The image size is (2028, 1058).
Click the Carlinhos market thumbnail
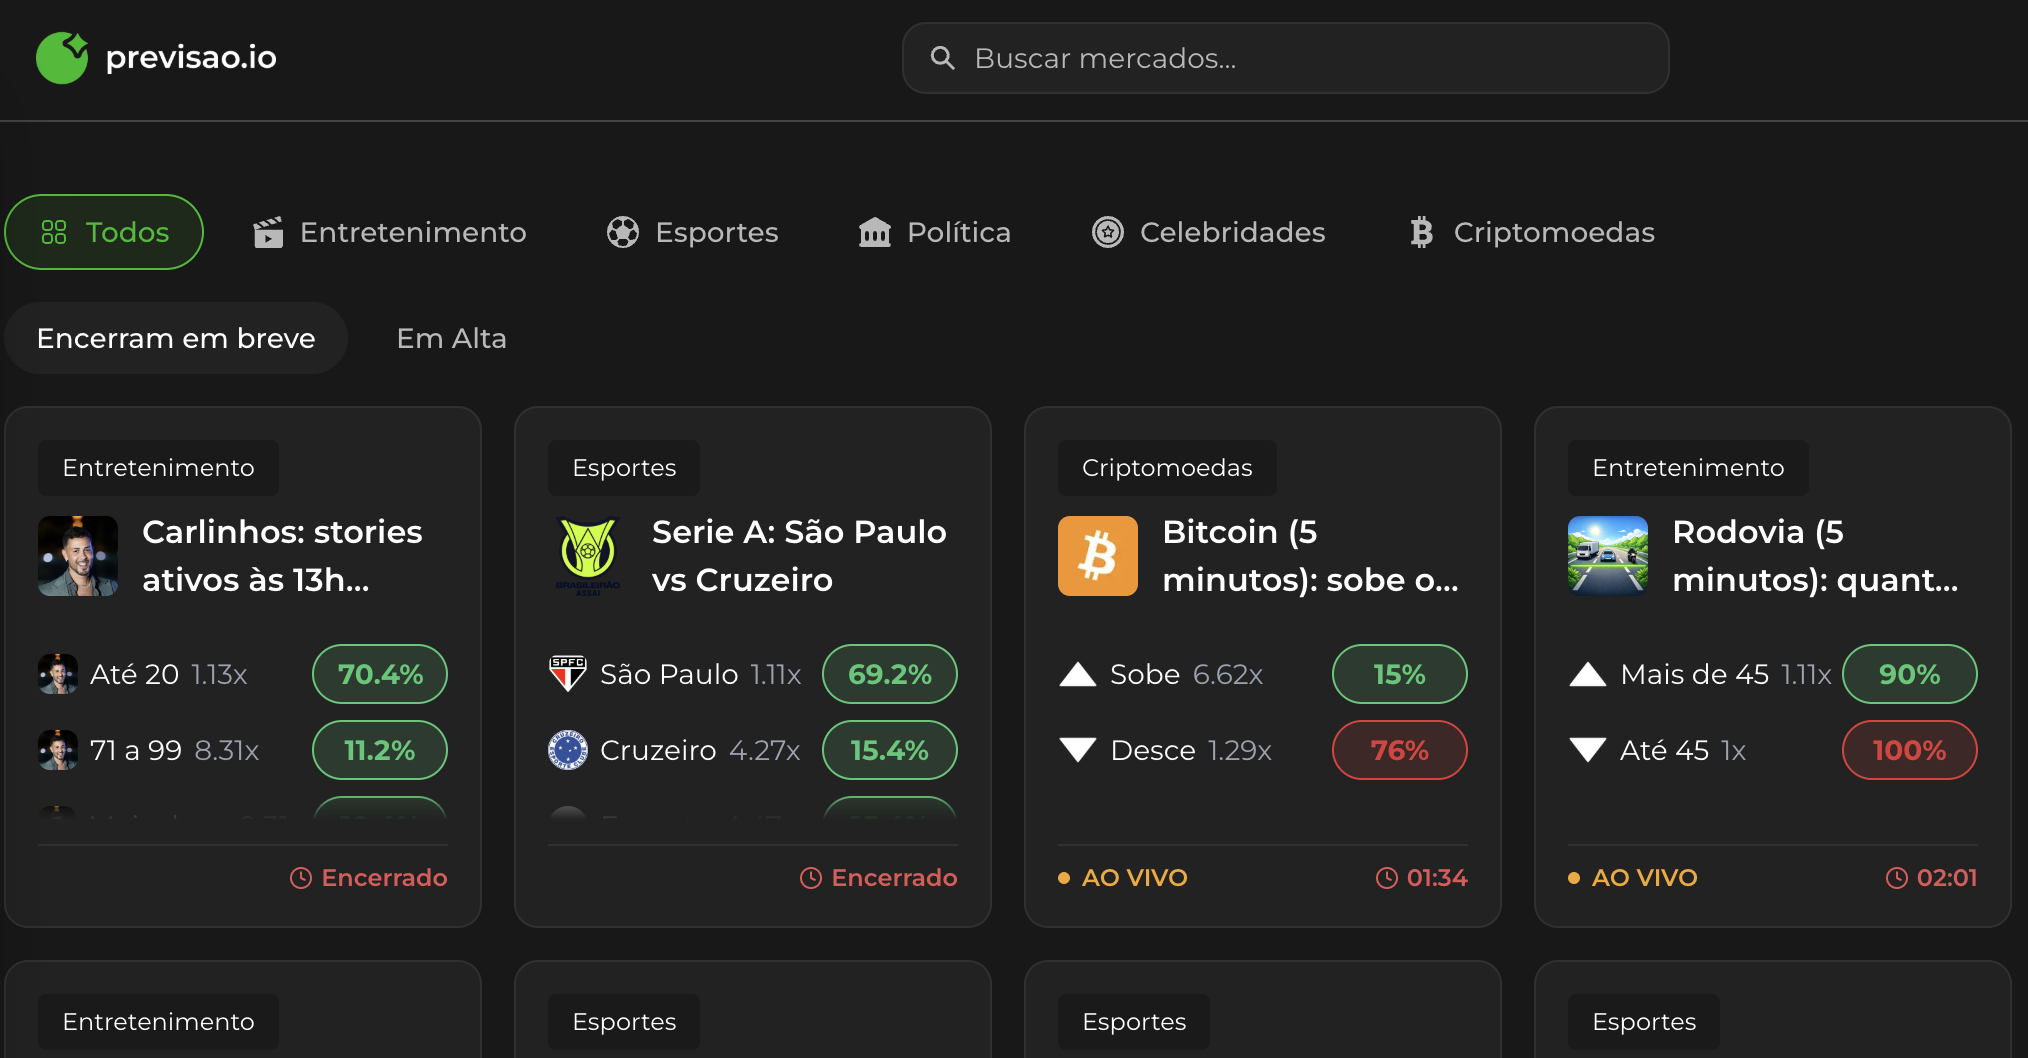(77, 556)
